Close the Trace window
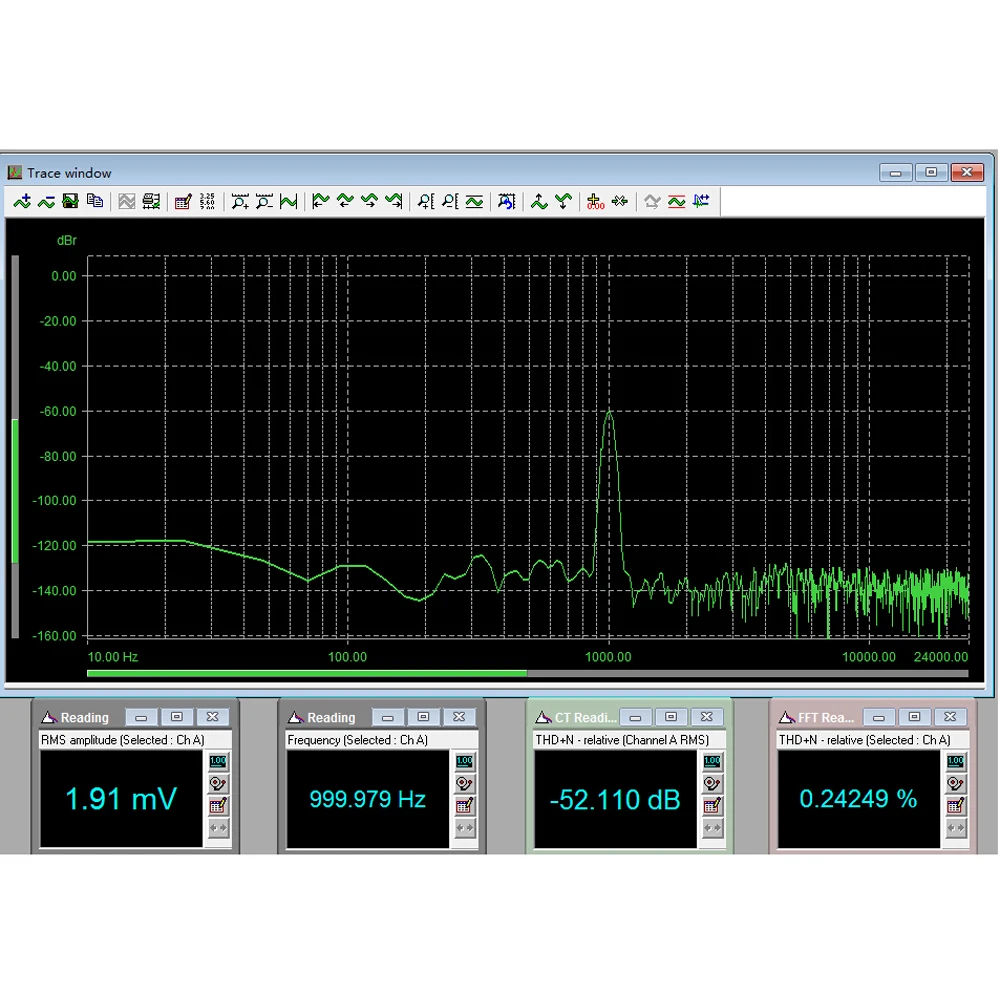This screenshot has height=1000, width=1000. click(x=967, y=172)
